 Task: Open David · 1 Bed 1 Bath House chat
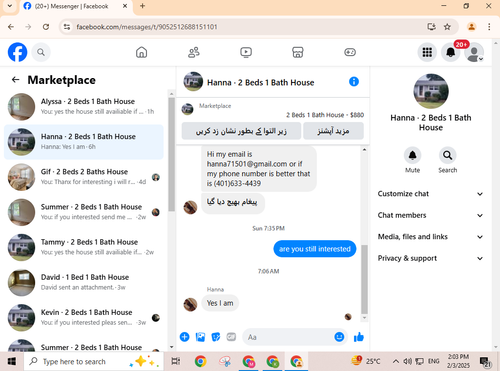click(x=84, y=282)
